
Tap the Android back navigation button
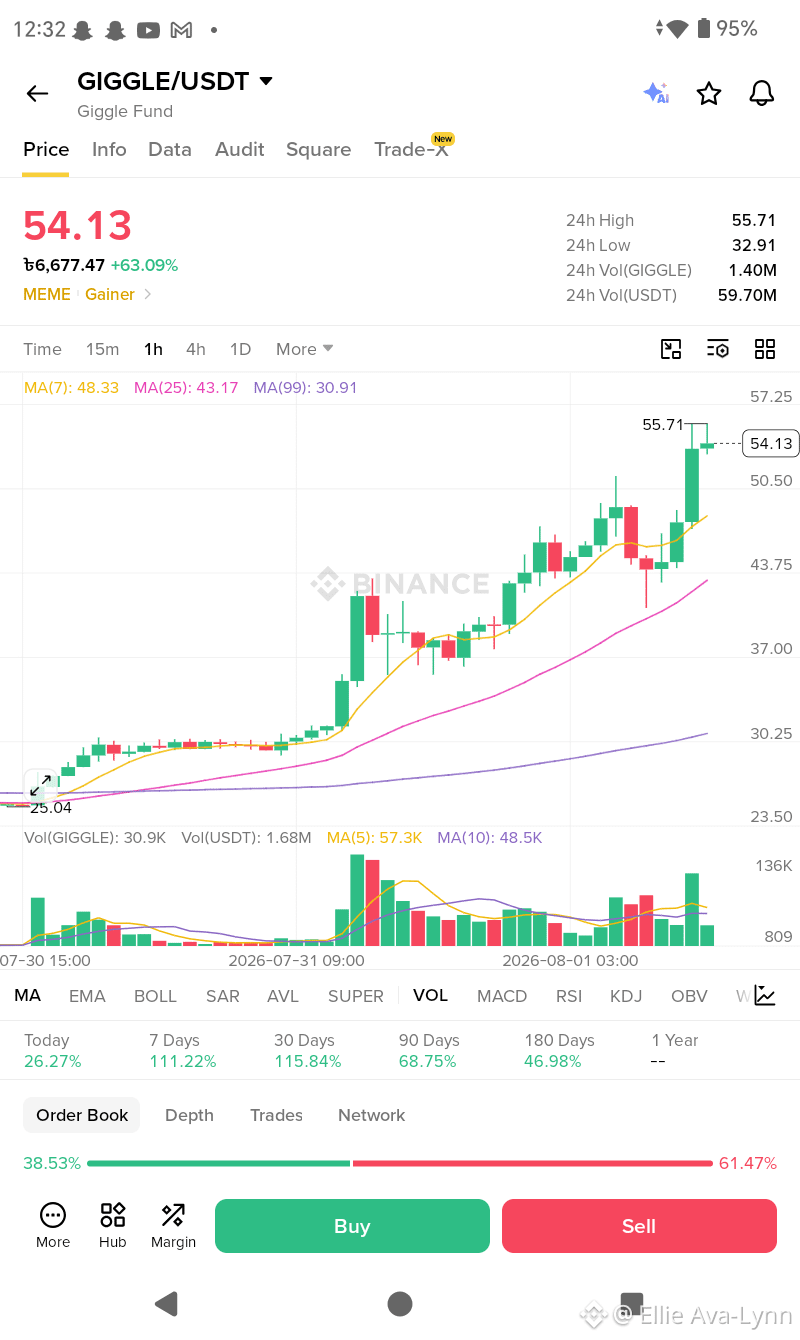point(166,1303)
